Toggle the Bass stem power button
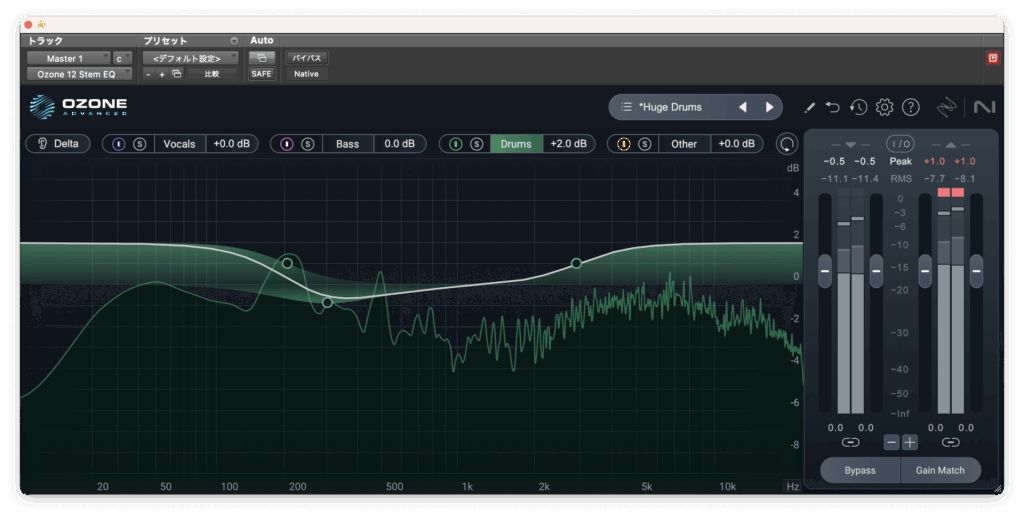 (x=287, y=144)
